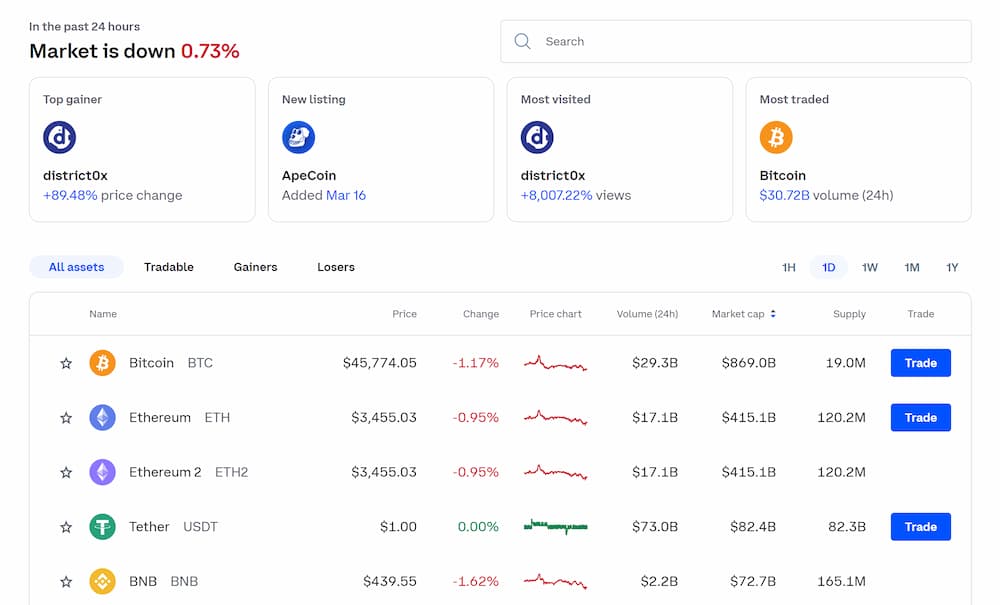1000x605 pixels.
Task: Switch to the Losers tab
Action: (336, 267)
